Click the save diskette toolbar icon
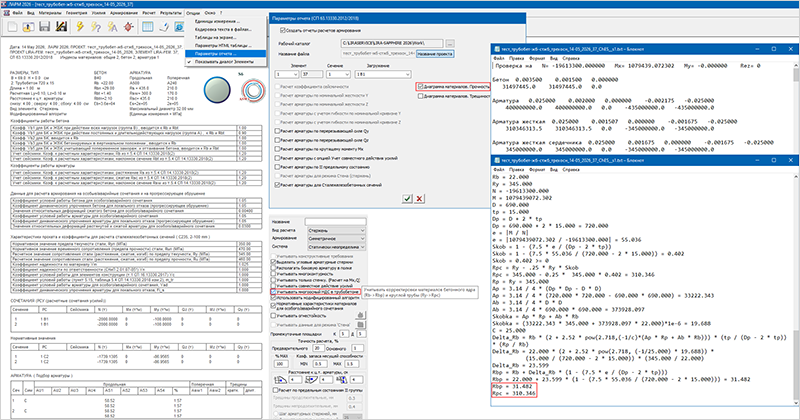Viewport: 800px width, 420px height. pos(45,26)
